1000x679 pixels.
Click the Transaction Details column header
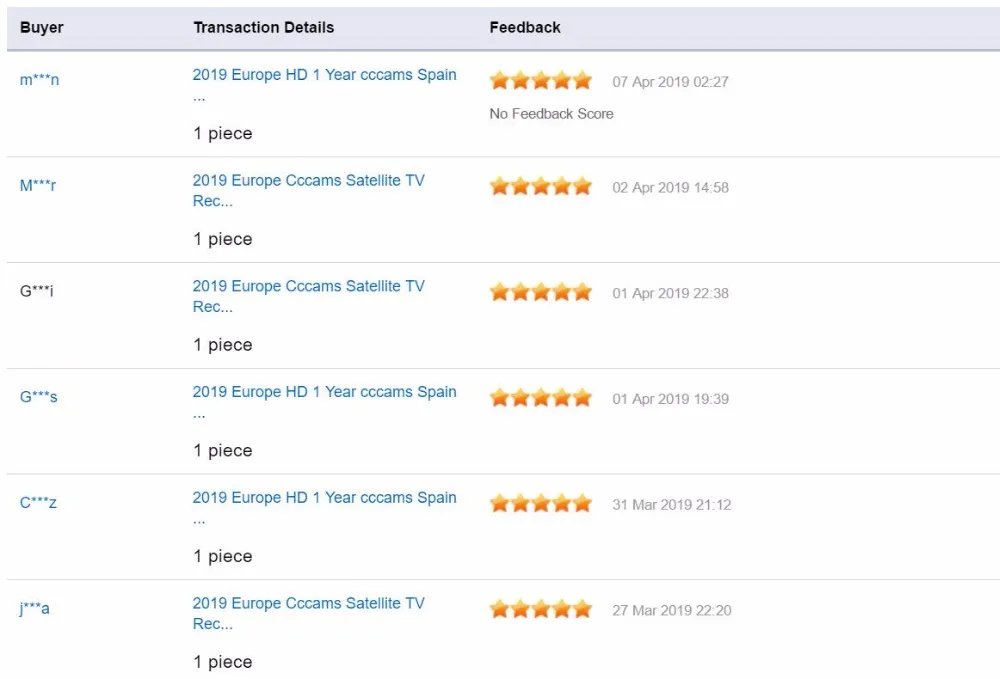coord(263,27)
